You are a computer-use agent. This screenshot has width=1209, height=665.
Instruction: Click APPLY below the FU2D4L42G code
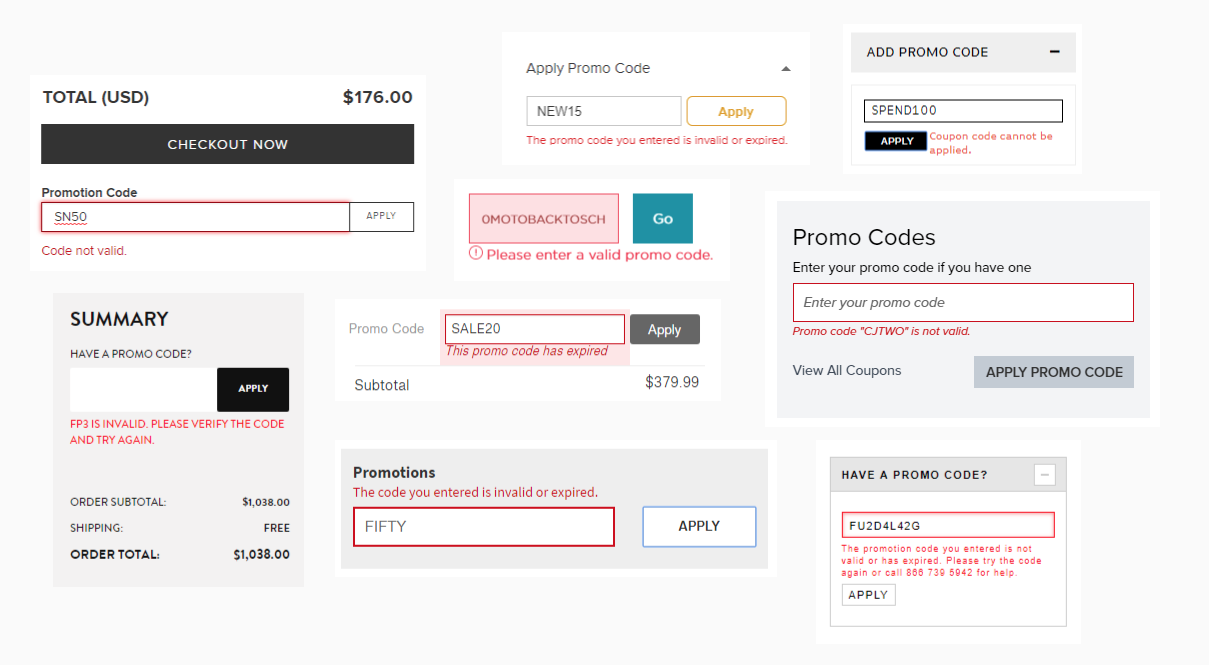(867, 594)
